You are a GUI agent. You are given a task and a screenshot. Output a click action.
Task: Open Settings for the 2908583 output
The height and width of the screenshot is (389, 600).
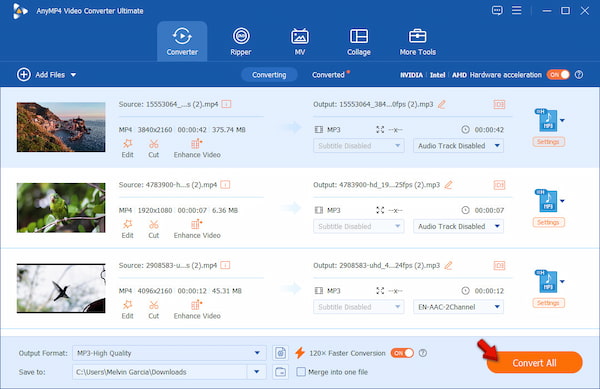tap(548, 303)
